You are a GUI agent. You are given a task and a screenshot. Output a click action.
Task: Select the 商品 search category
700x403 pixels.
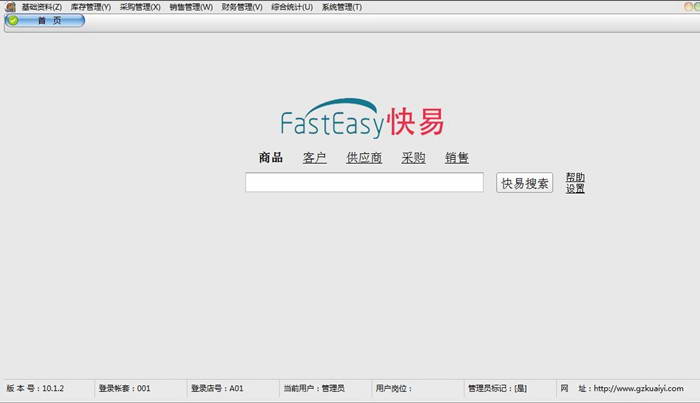click(271, 158)
